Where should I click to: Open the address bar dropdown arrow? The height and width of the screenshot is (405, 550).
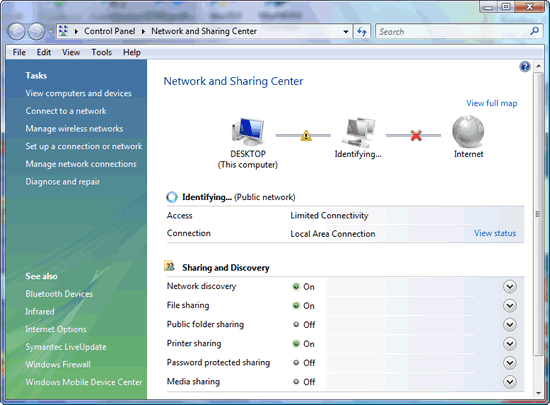(346, 32)
